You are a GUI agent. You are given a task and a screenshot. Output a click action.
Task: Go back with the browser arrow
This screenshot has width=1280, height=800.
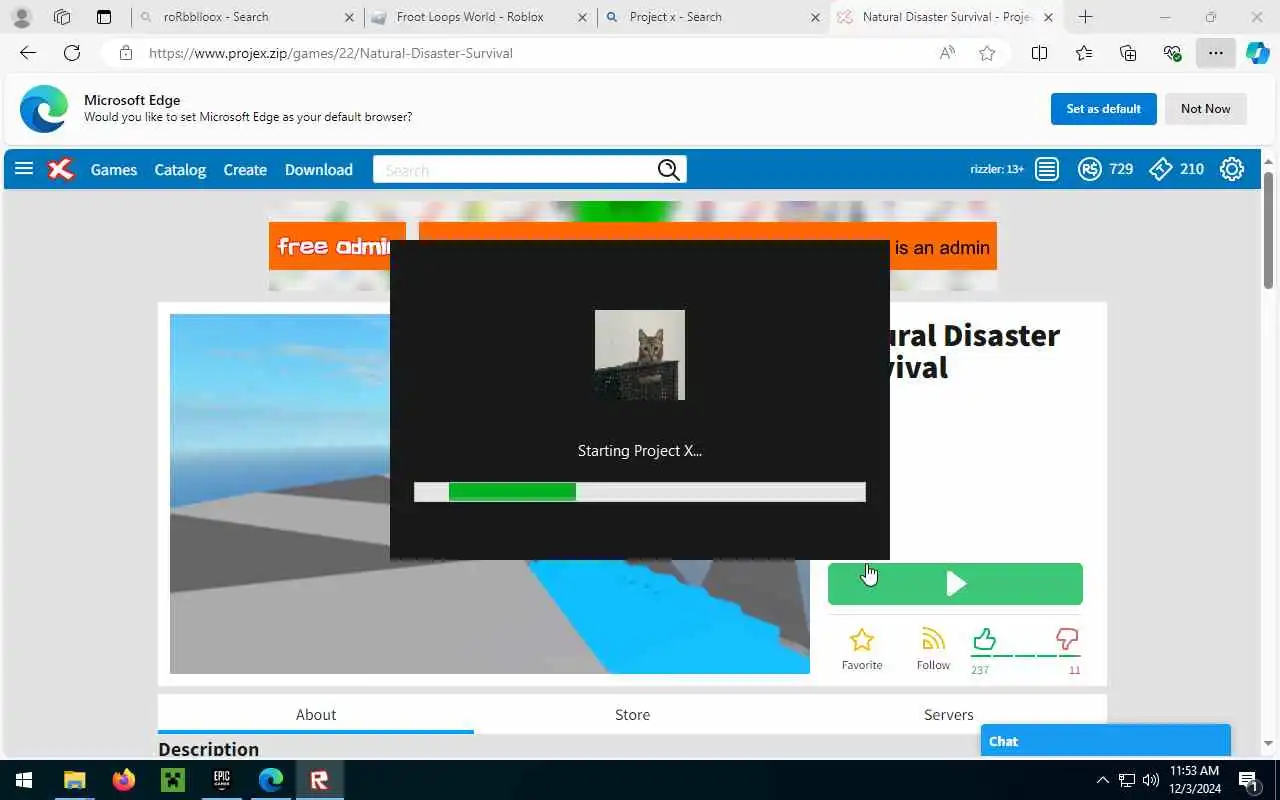[28, 53]
